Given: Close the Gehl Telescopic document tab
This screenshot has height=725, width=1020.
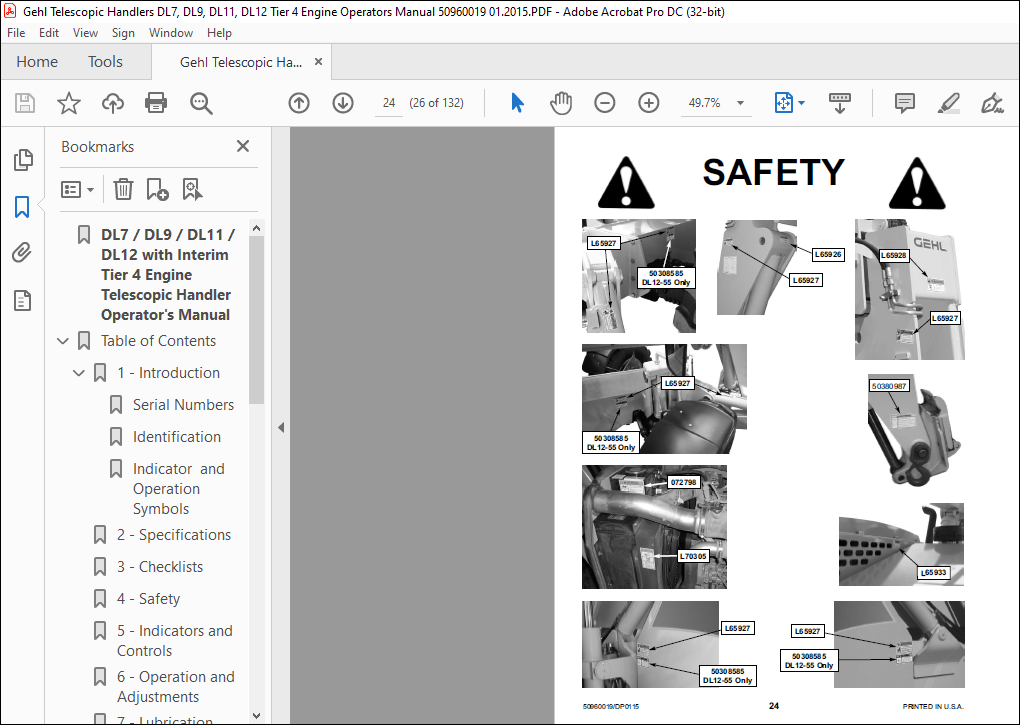Looking at the screenshot, I should (318, 62).
